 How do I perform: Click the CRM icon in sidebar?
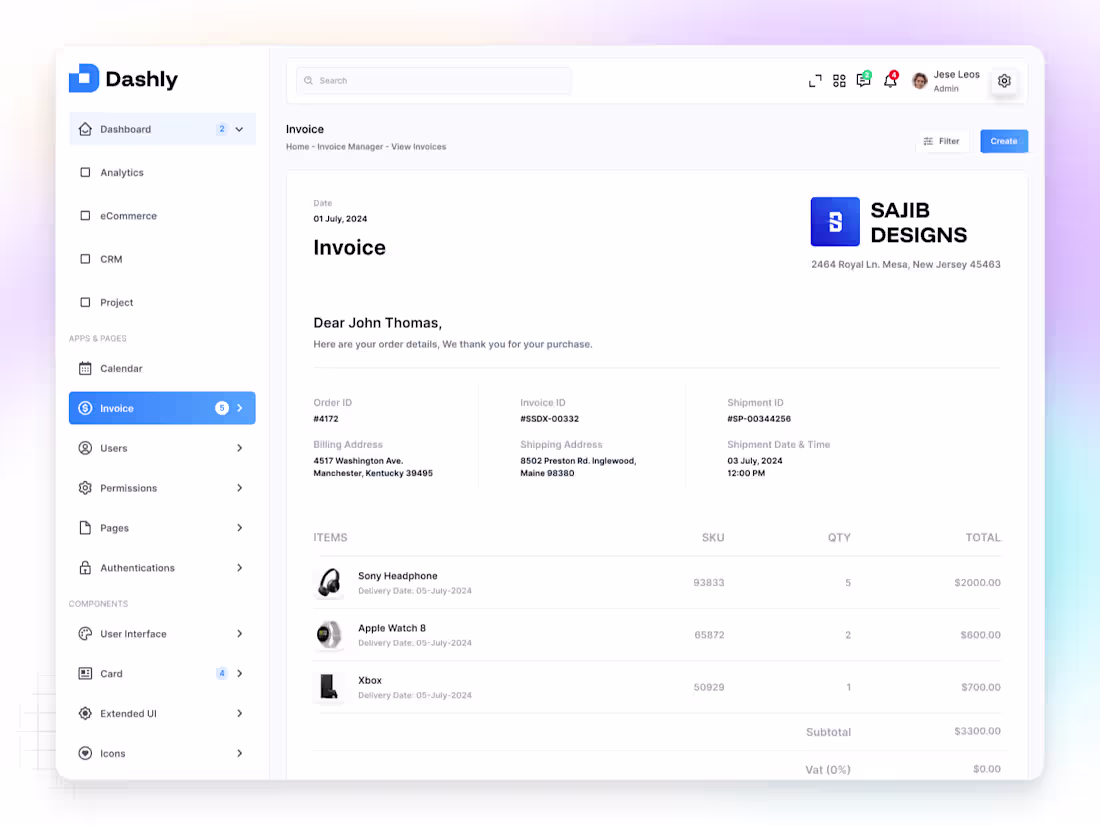point(85,259)
